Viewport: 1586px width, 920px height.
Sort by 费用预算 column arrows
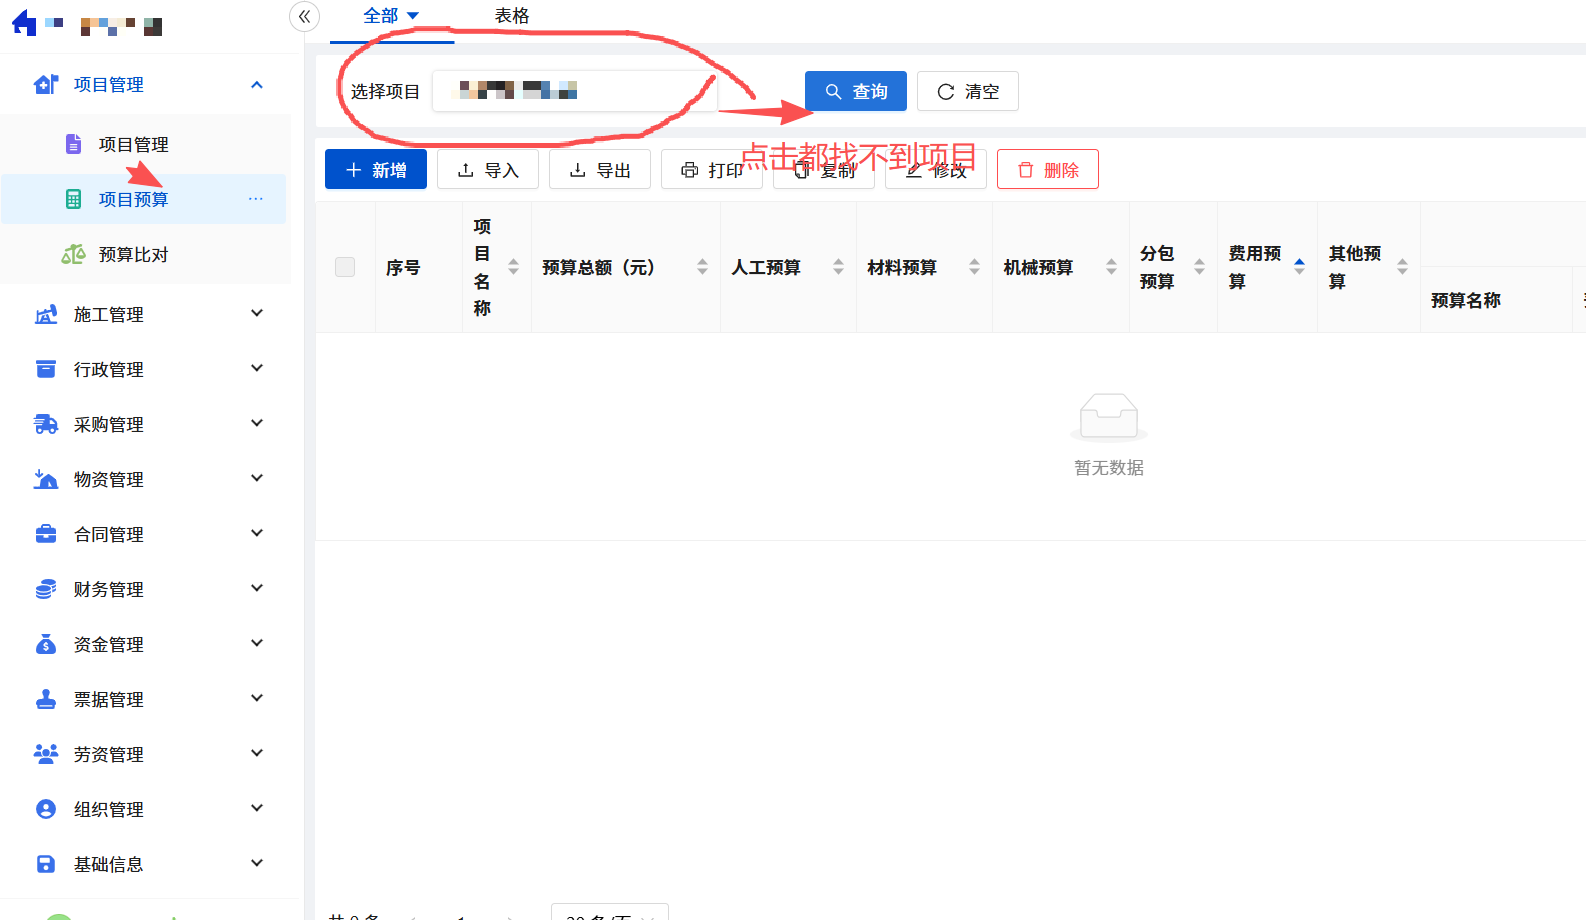(1299, 267)
